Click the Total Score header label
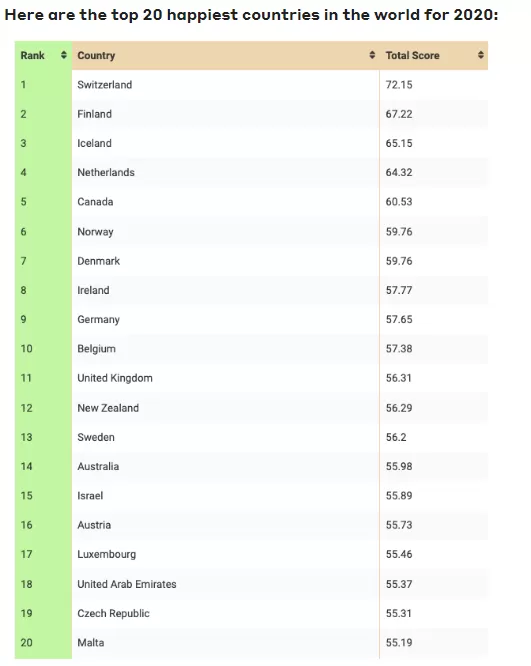 tap(412, 56)
